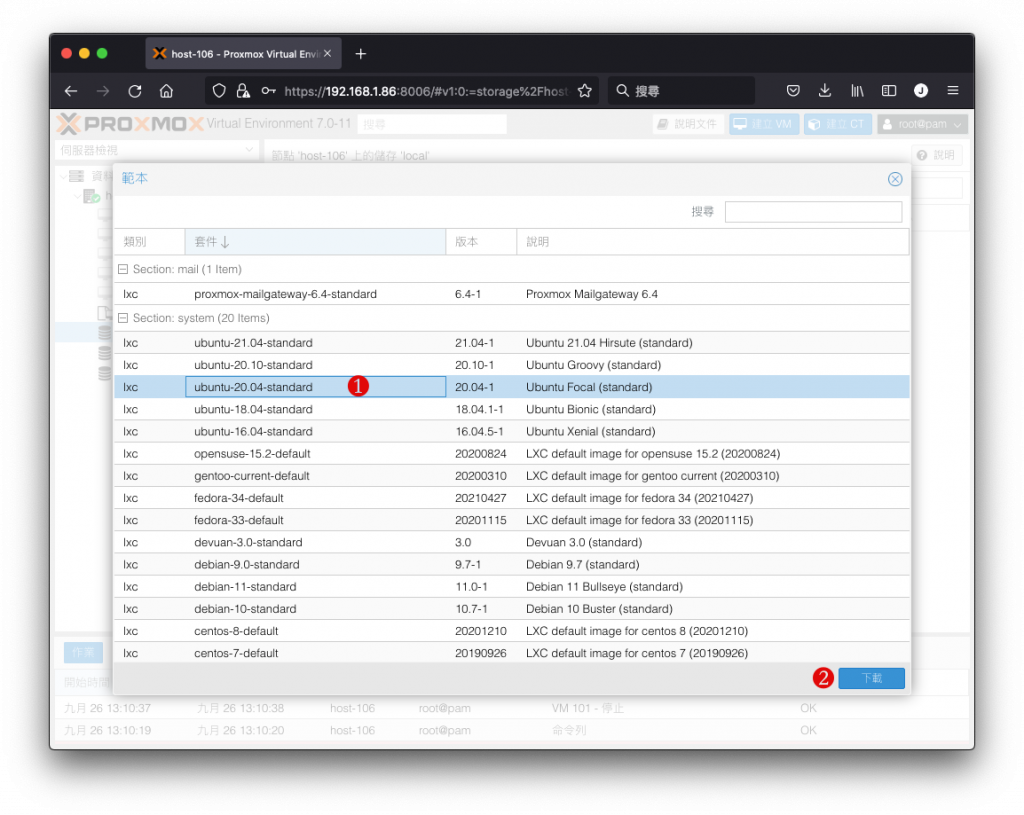Click the Create VM button
Viewport: 1024px width, 815px height.
[763, 124]
